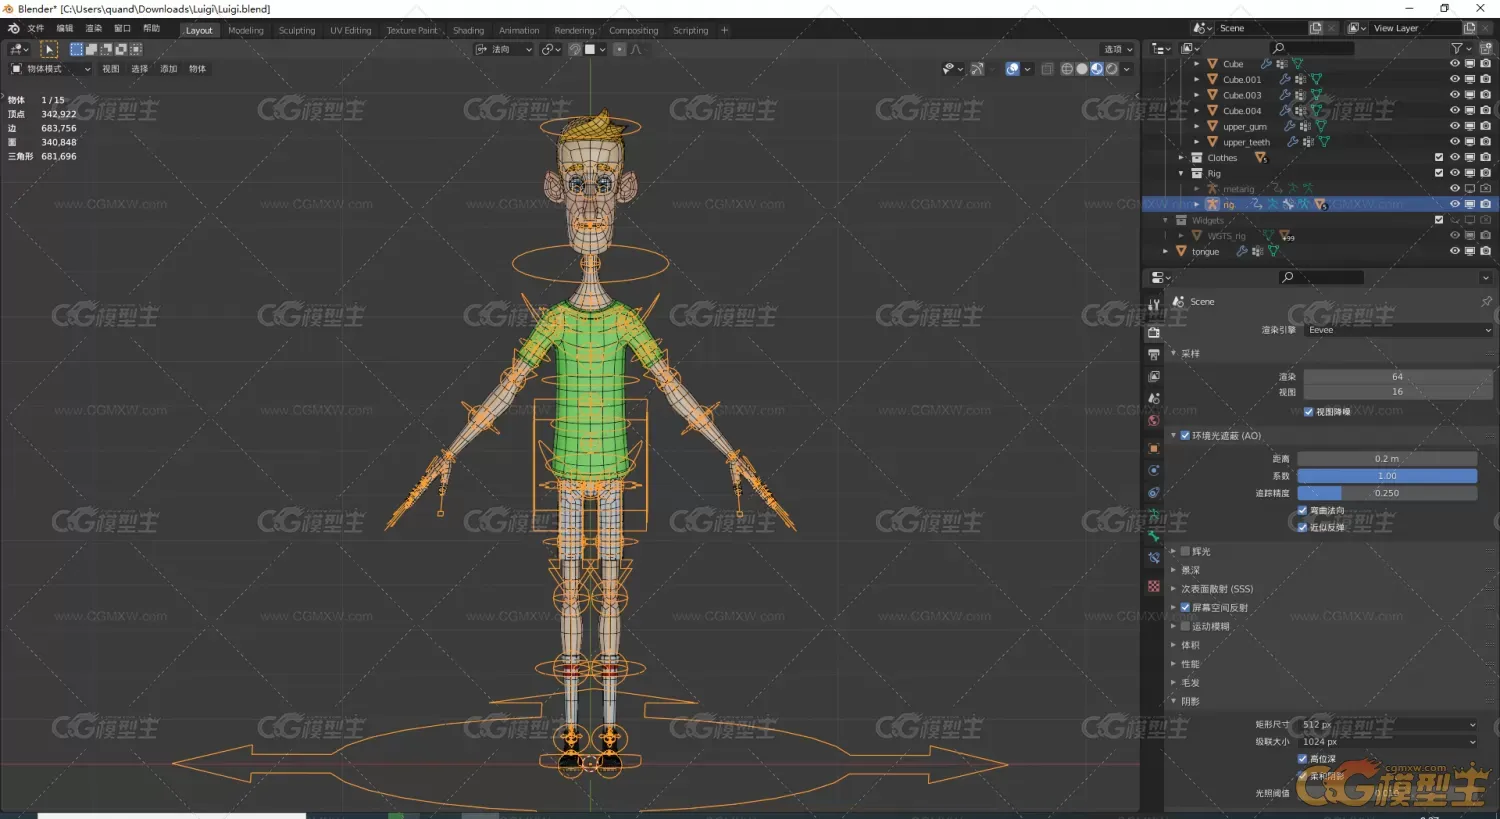Viewport: 1500px width, 819px height.
Task: Open the 法向 transform orientation dropdown
Action: tap(503, 49)
